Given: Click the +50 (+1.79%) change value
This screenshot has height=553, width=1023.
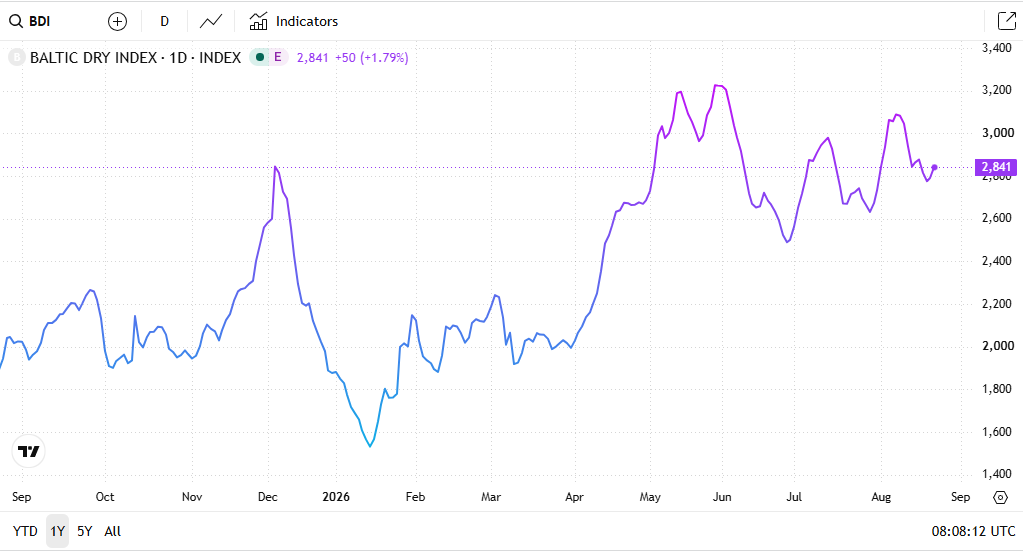Looking at the screenshot, I should tap(372, 58).
